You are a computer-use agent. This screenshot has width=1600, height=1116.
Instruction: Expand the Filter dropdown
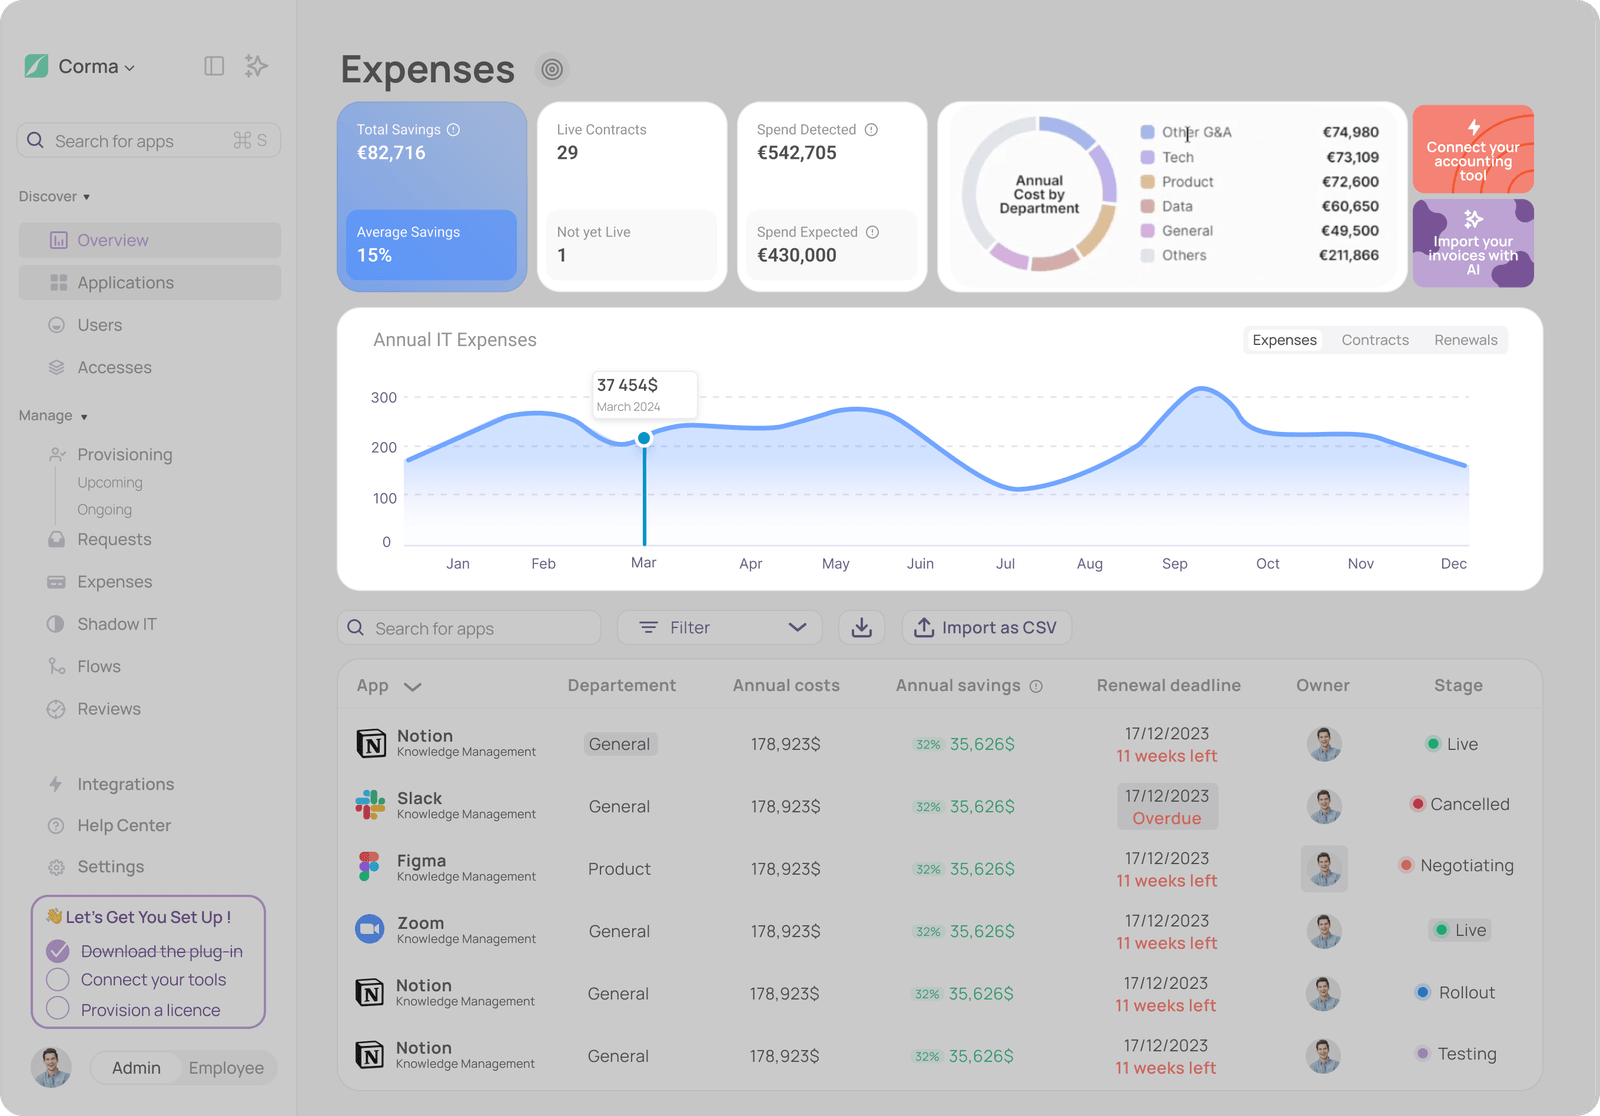click(720, 628)
